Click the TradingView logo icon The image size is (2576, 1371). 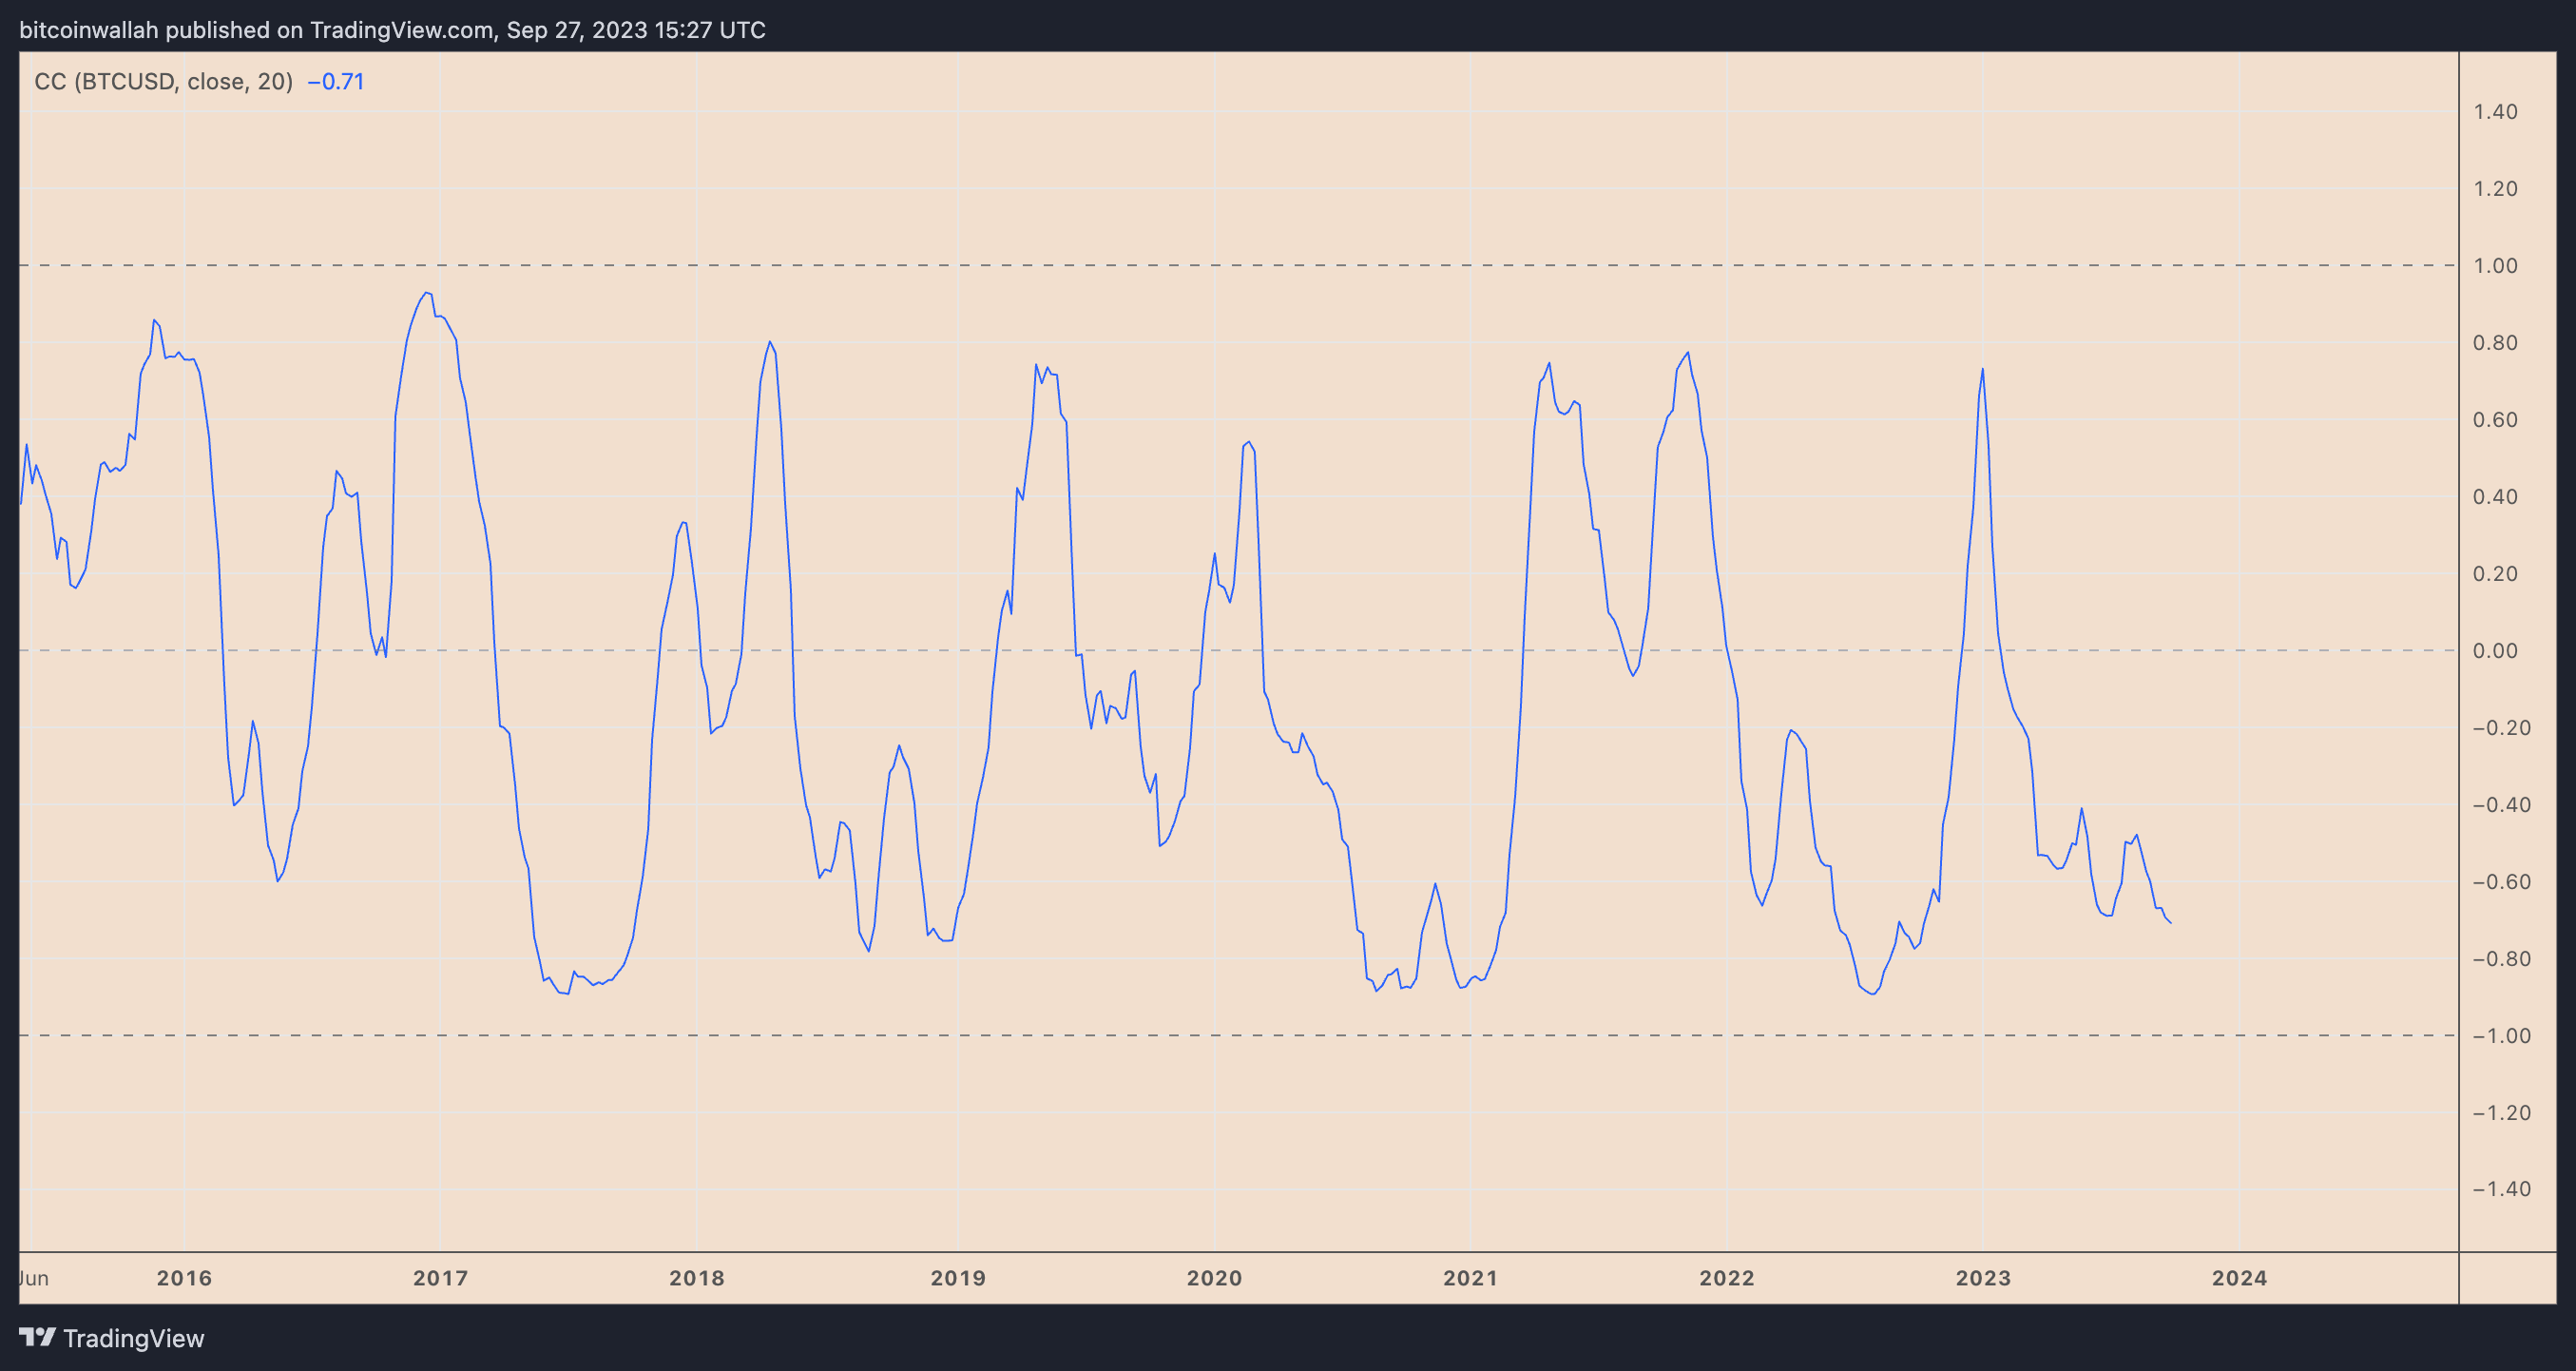[37, 1337]
